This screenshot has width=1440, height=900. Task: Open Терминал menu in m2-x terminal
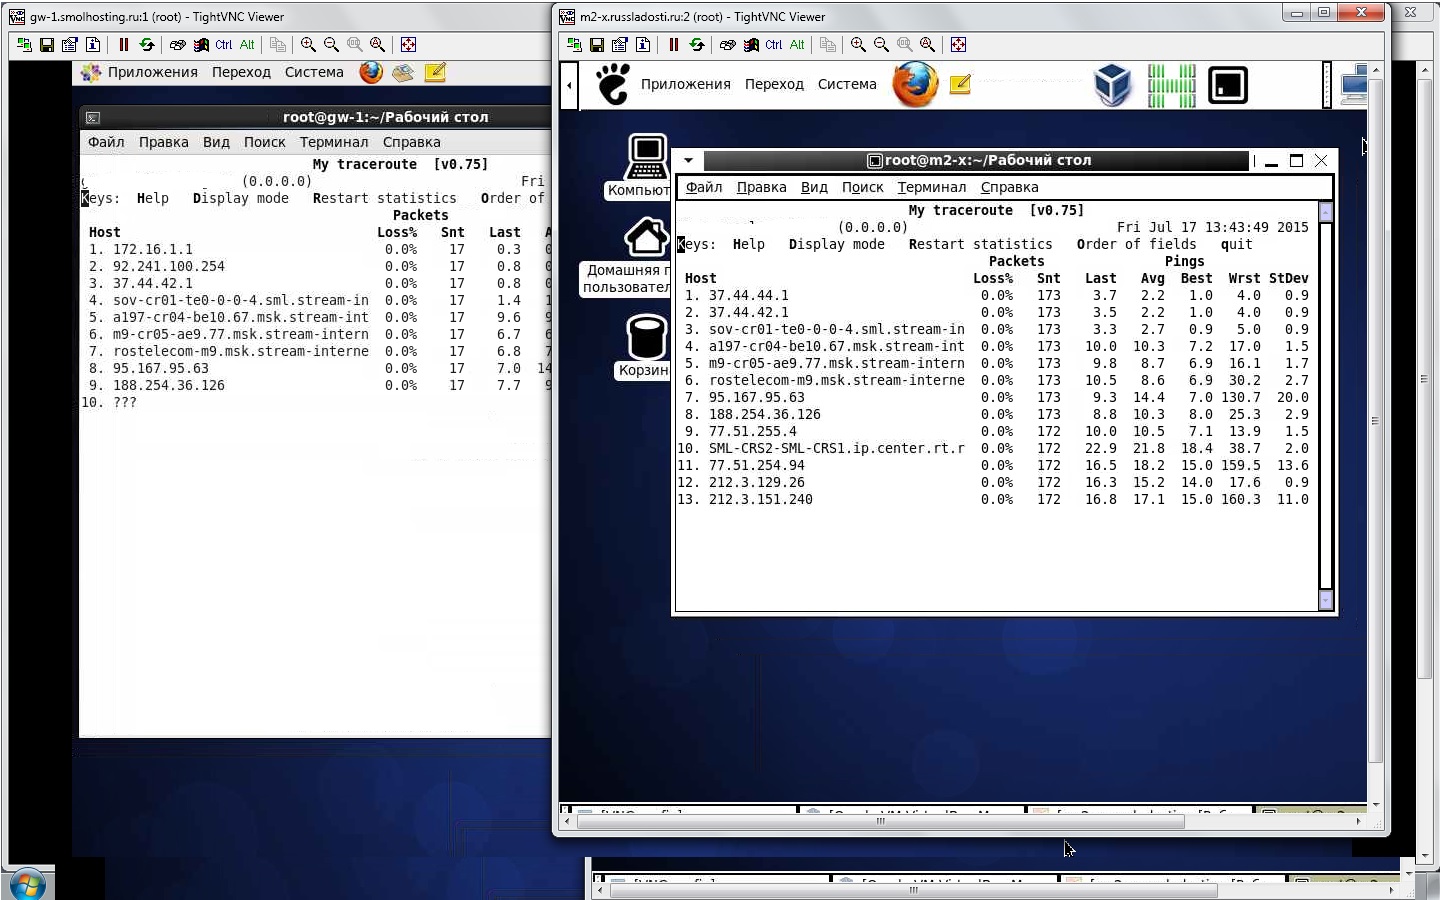932,187
